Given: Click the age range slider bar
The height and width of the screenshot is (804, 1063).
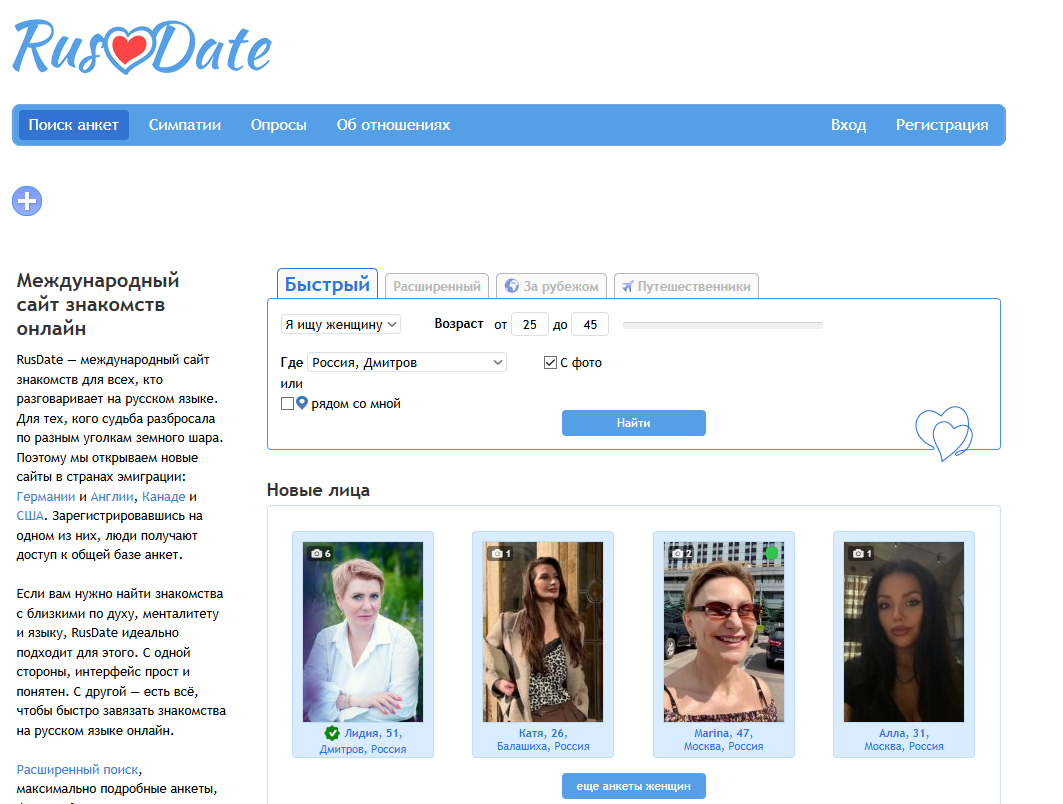Looking at the screenshot, I should point(723,325).
